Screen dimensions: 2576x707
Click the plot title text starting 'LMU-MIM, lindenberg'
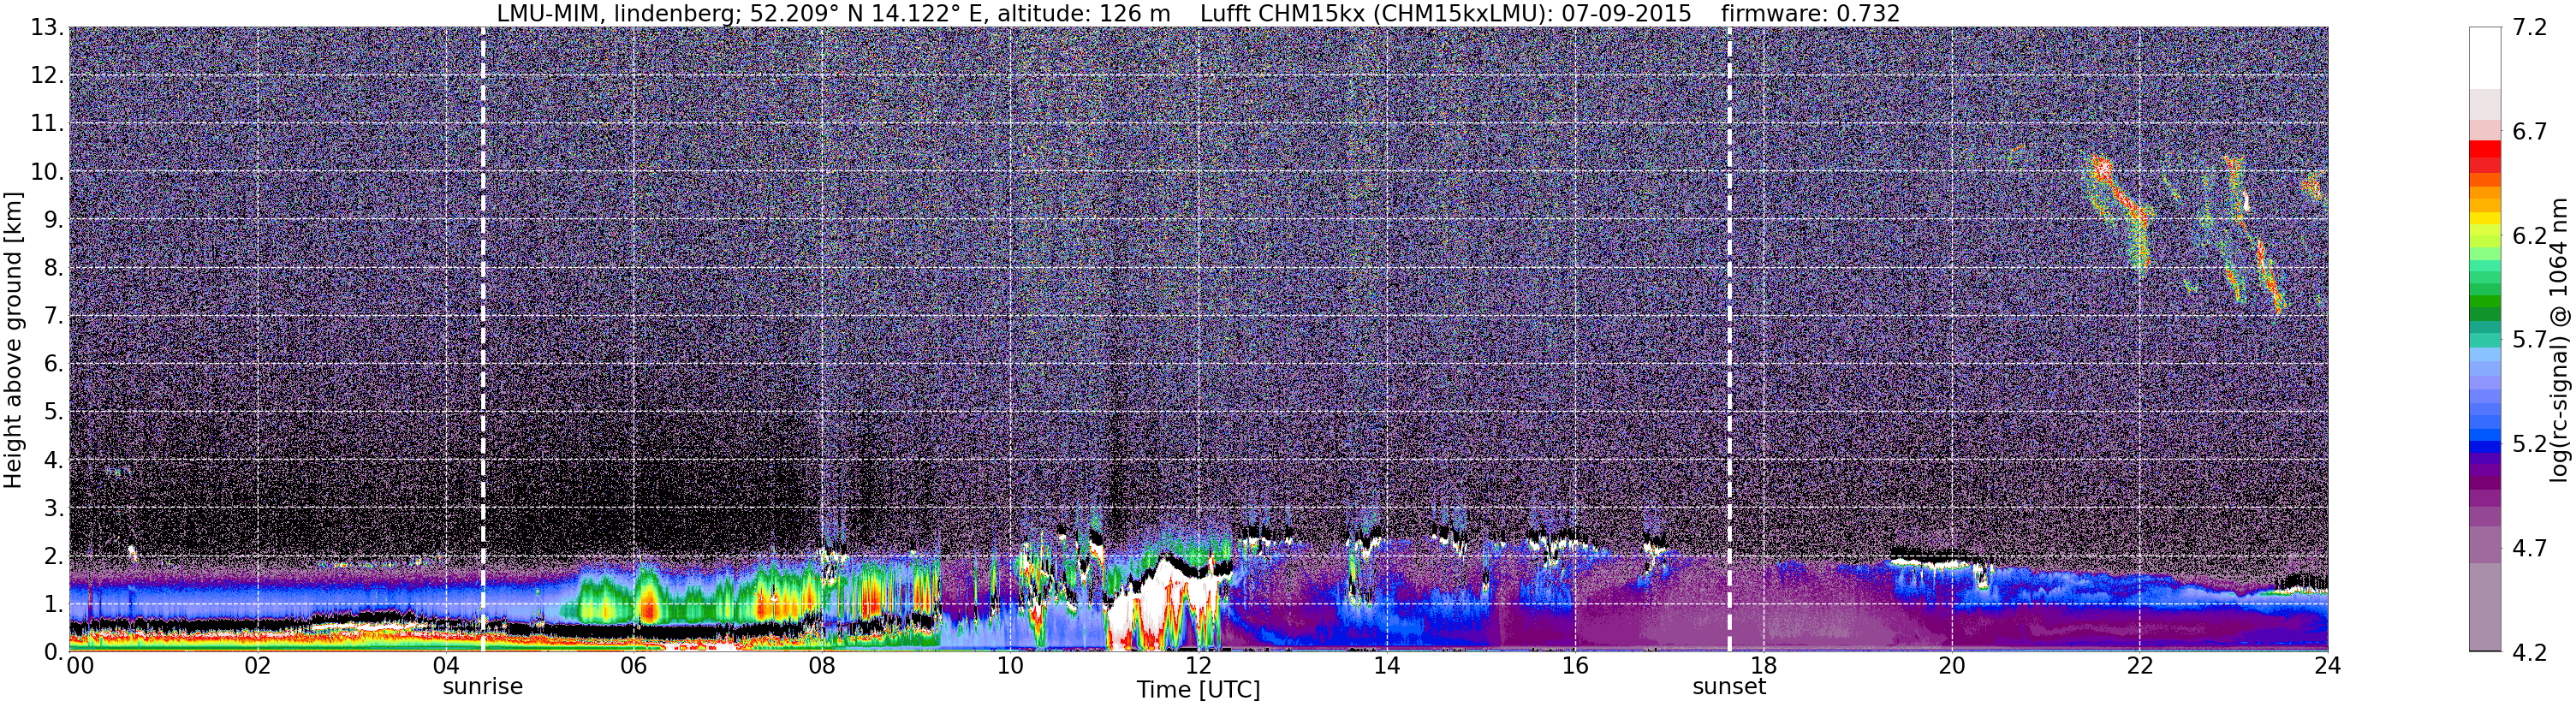tap(1198, 13)
